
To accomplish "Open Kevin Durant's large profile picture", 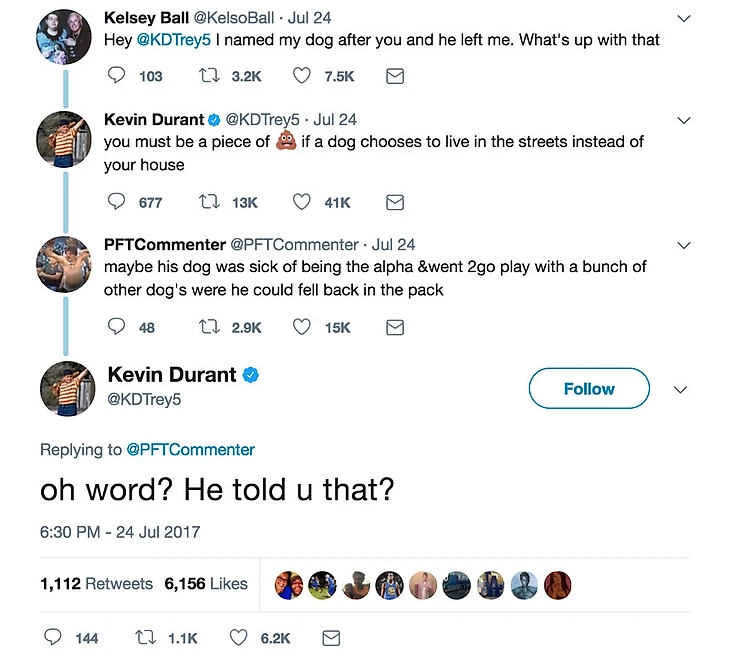I will (67, 388).
